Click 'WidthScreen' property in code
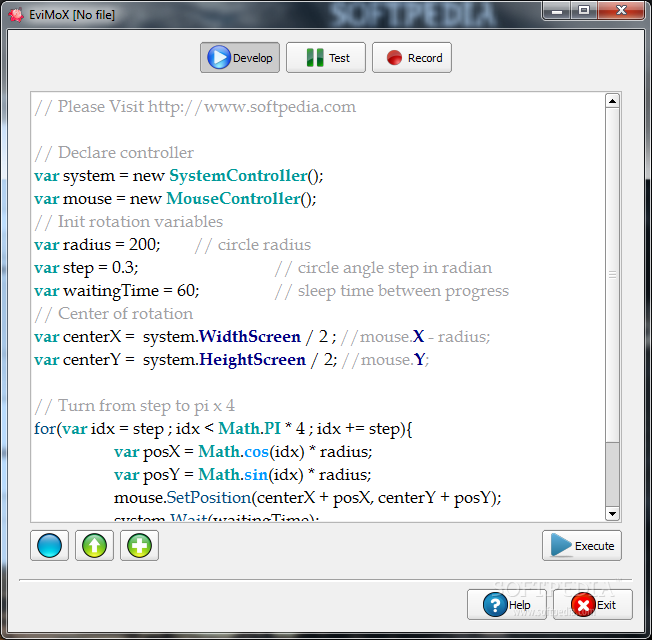The width and height of the screenshot is (652, 640). click(249, 336)
